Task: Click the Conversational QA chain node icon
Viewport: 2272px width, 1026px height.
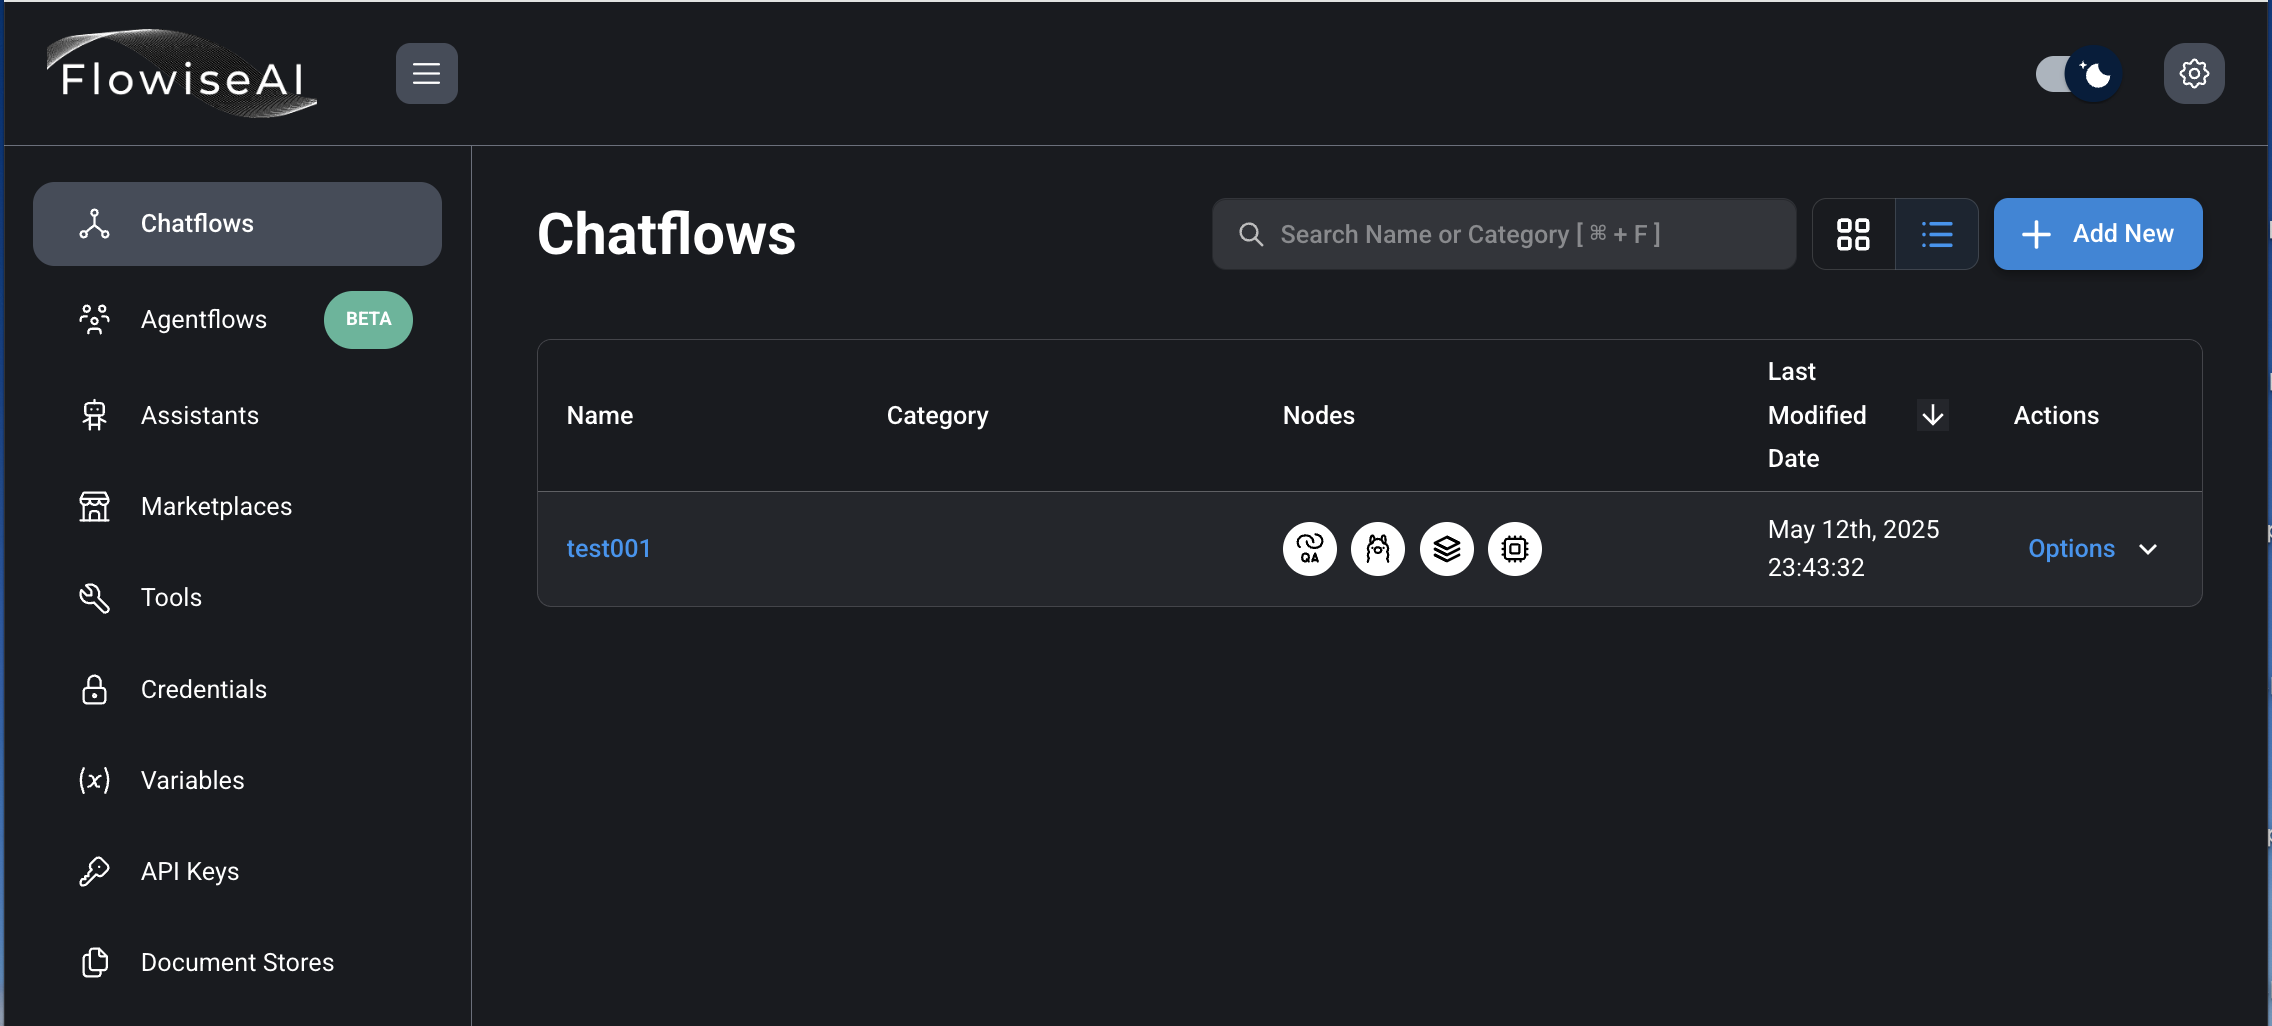Action: pyautogui.click(x=1309, y=549)
